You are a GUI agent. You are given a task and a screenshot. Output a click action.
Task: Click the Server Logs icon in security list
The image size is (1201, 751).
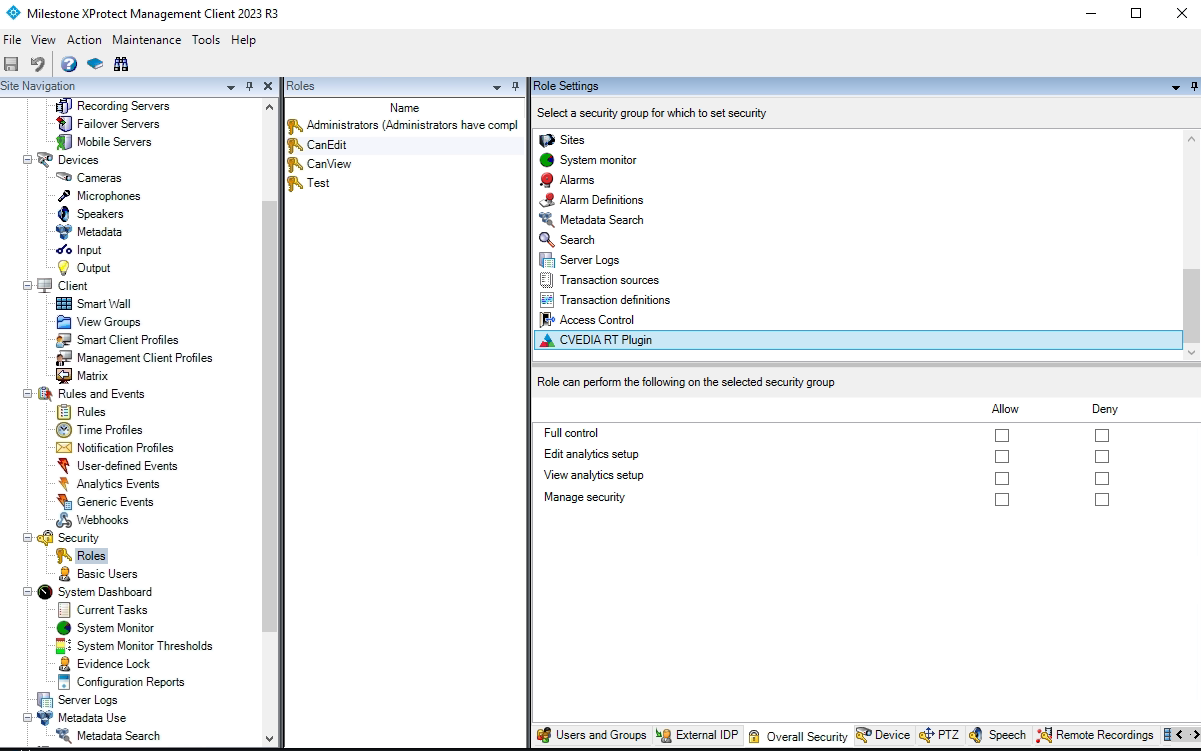pos(547,260)
